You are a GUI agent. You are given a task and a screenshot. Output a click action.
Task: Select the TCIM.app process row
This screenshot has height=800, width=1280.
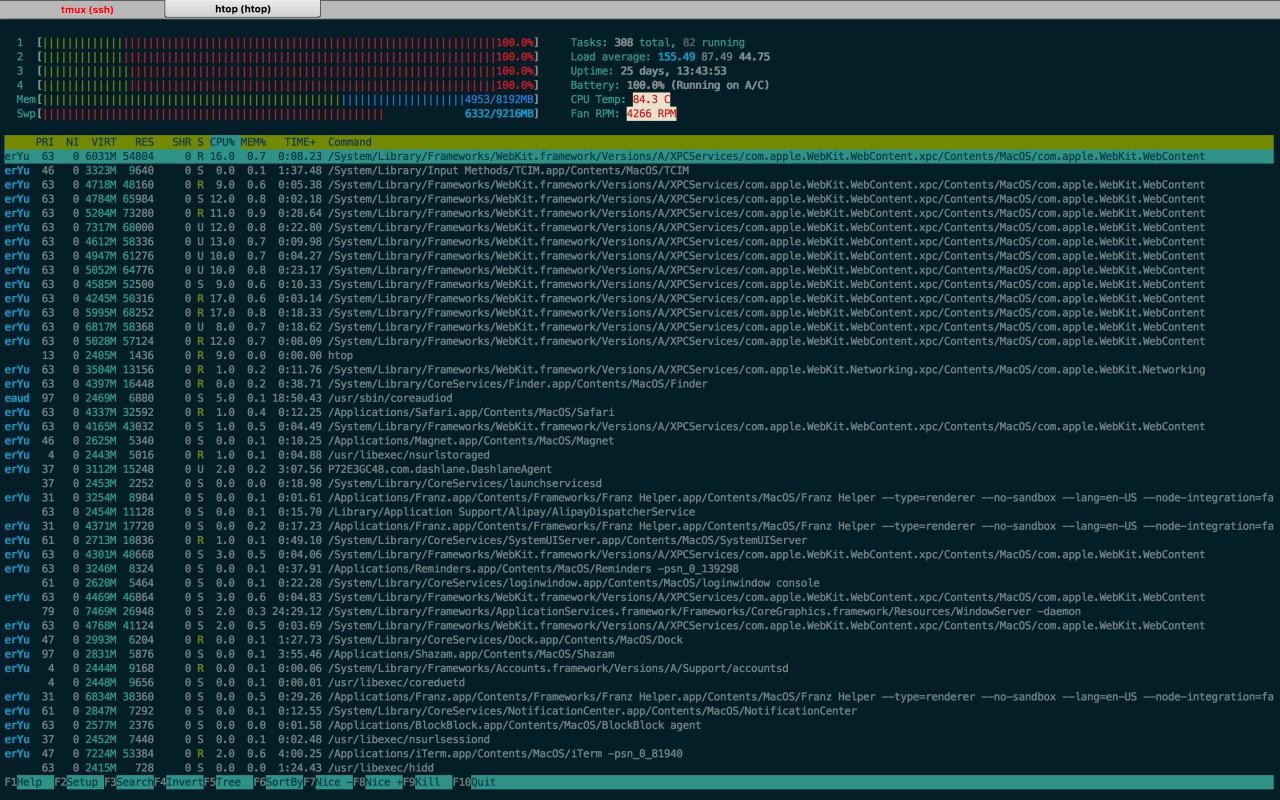tap(640, 171)
